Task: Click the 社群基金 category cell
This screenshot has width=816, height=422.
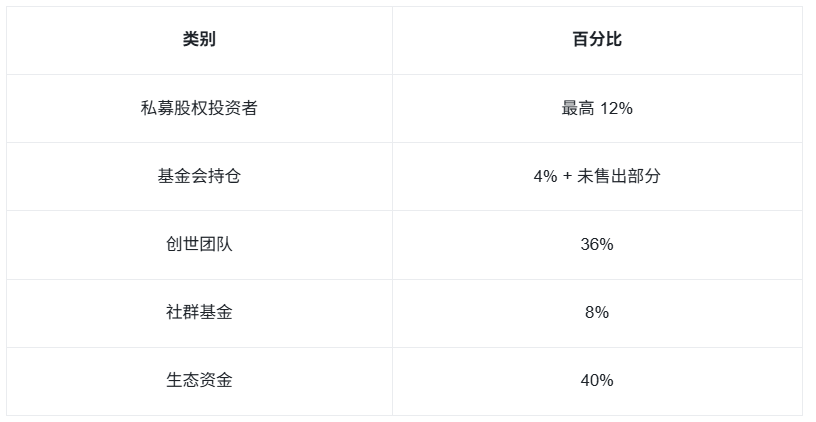Action: point(199,312)
